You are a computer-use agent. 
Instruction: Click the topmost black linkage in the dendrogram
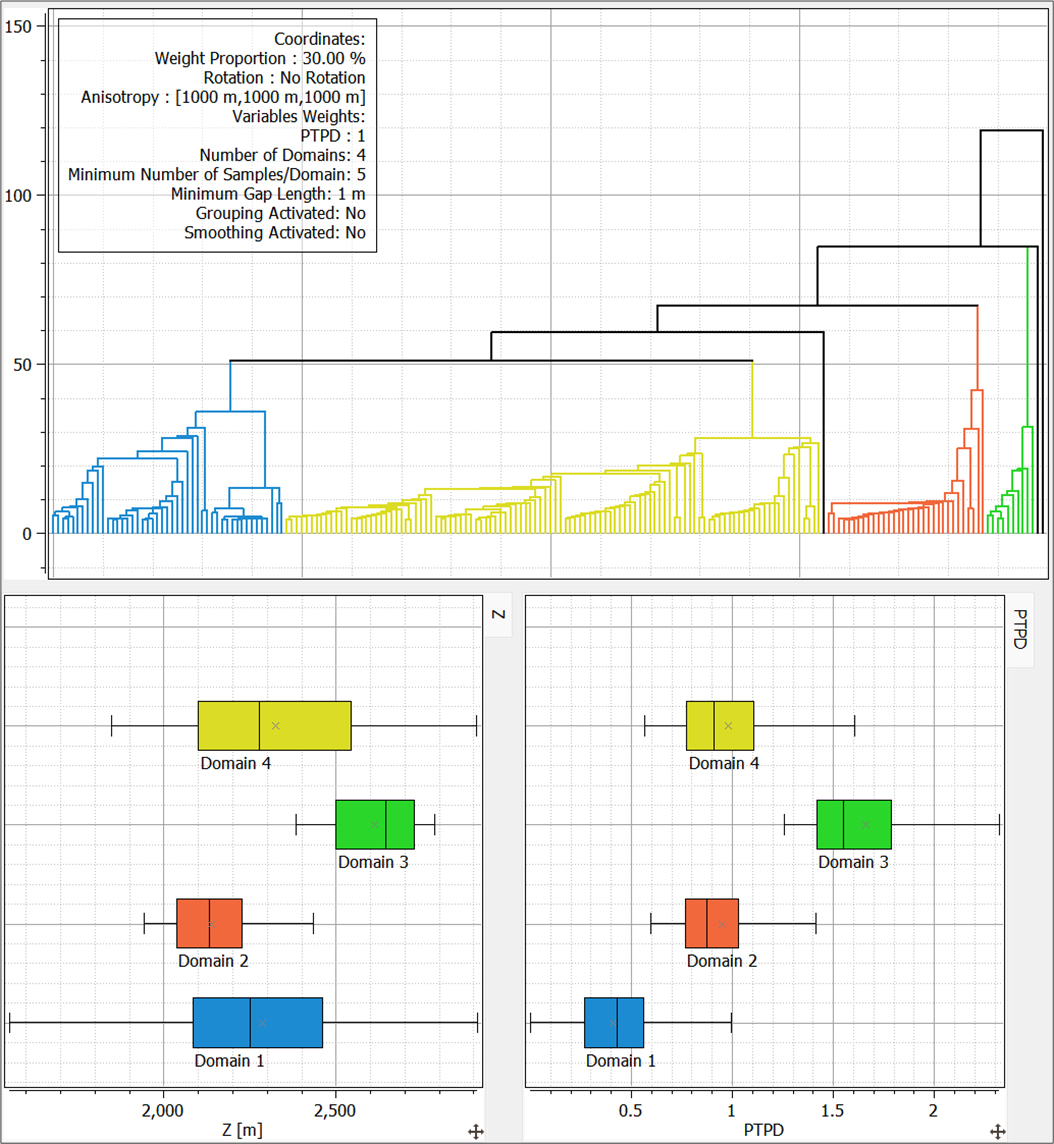point(1011,130)
